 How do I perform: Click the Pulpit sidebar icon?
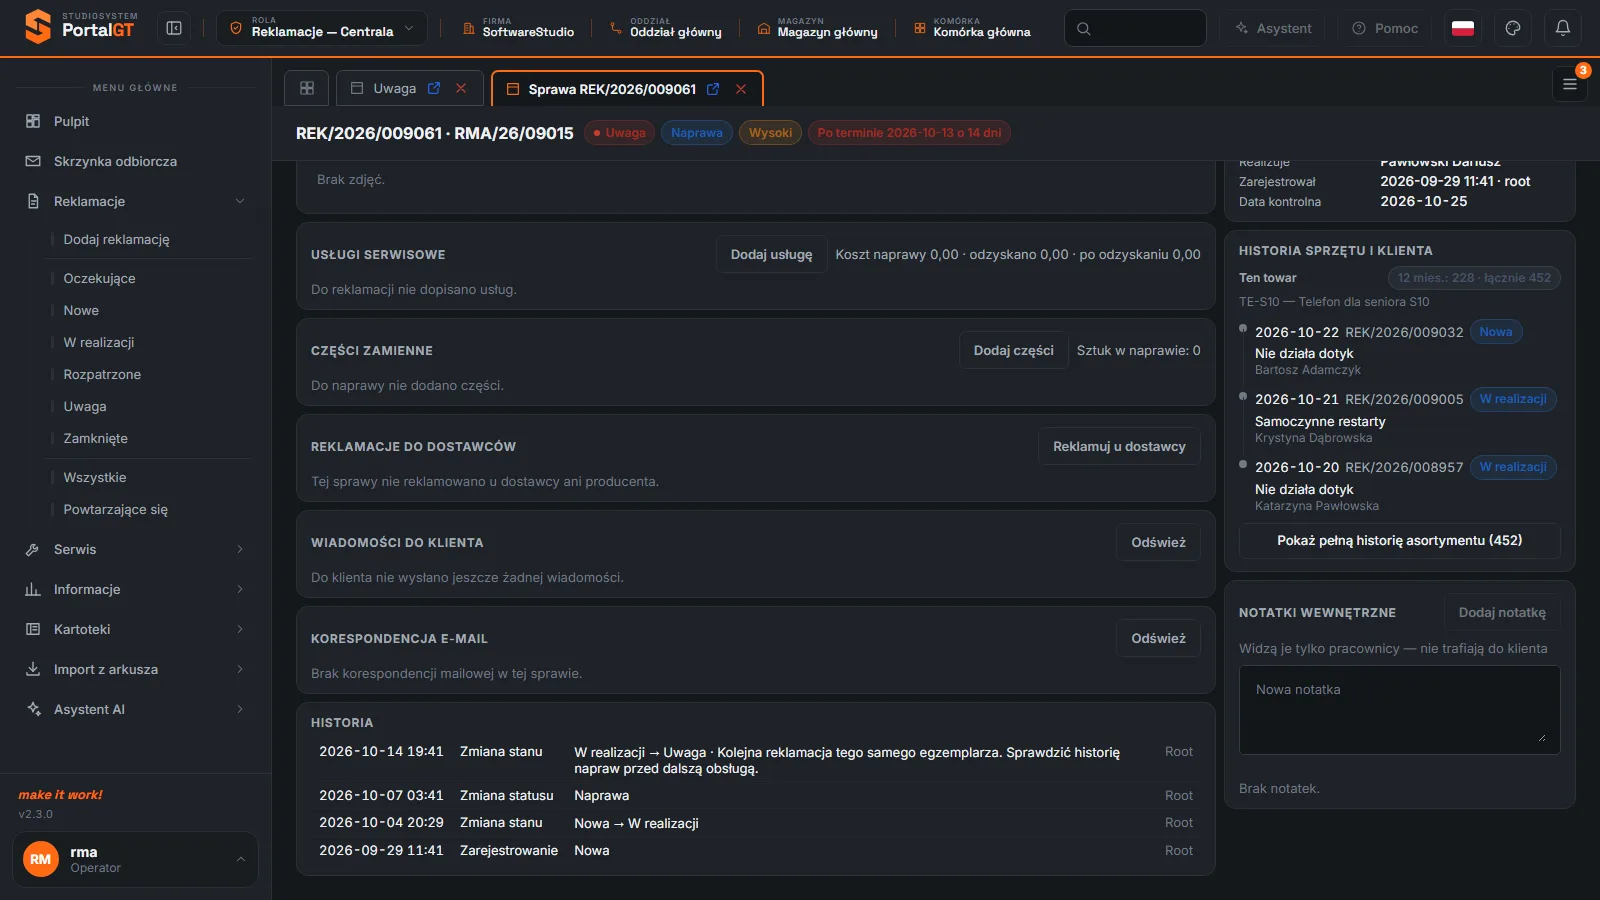(x=33, y=121)
